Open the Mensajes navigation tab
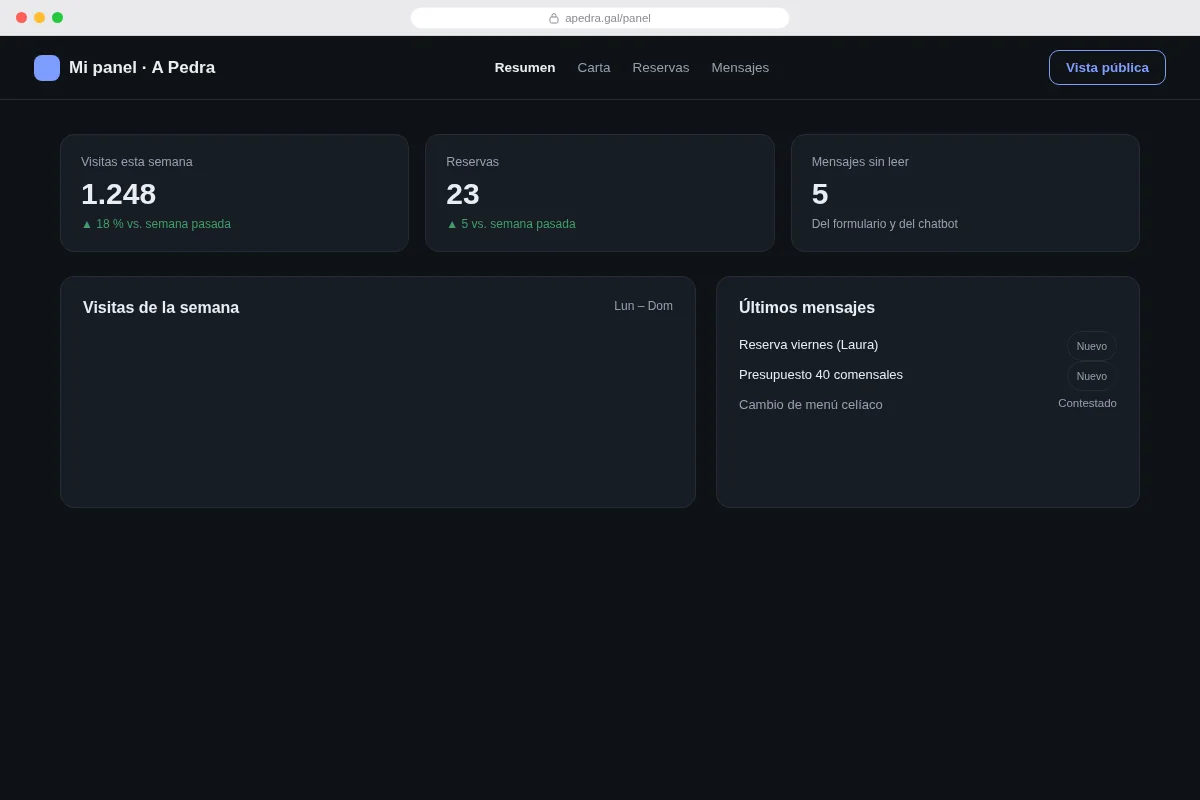Image resolution: width=1200 pixels, height=800 pixels. tap(740, 68)
